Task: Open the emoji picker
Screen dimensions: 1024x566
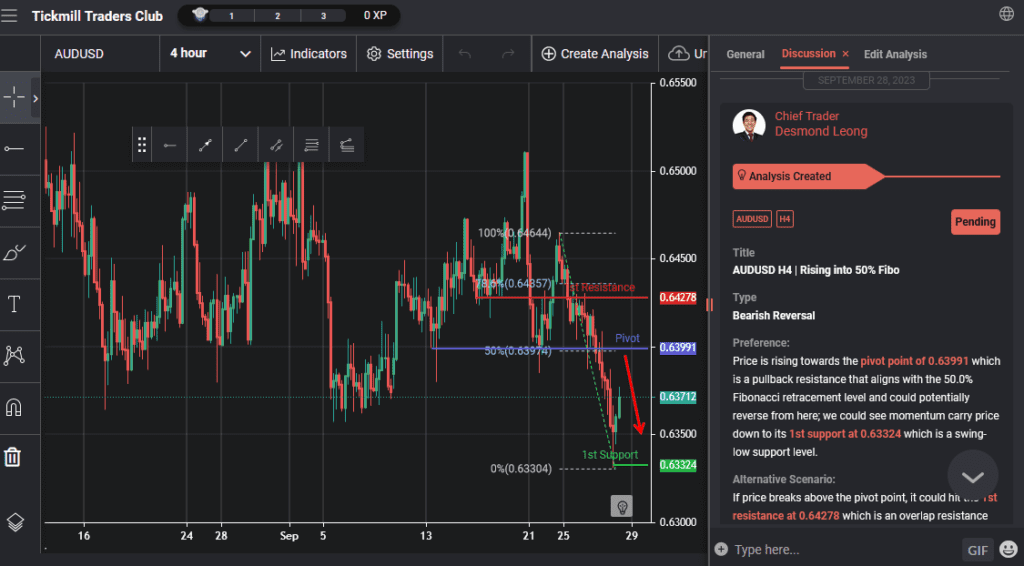Action: point(1008,550)
